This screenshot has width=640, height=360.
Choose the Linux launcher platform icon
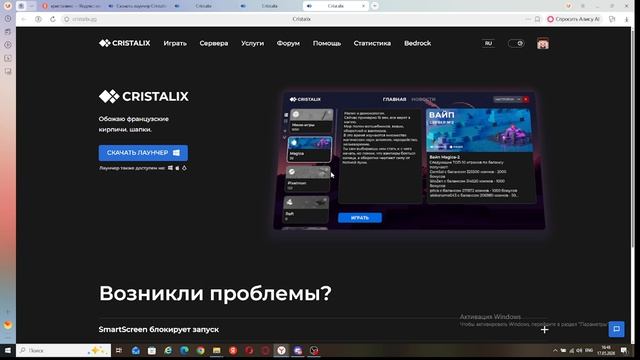[184, 168]
